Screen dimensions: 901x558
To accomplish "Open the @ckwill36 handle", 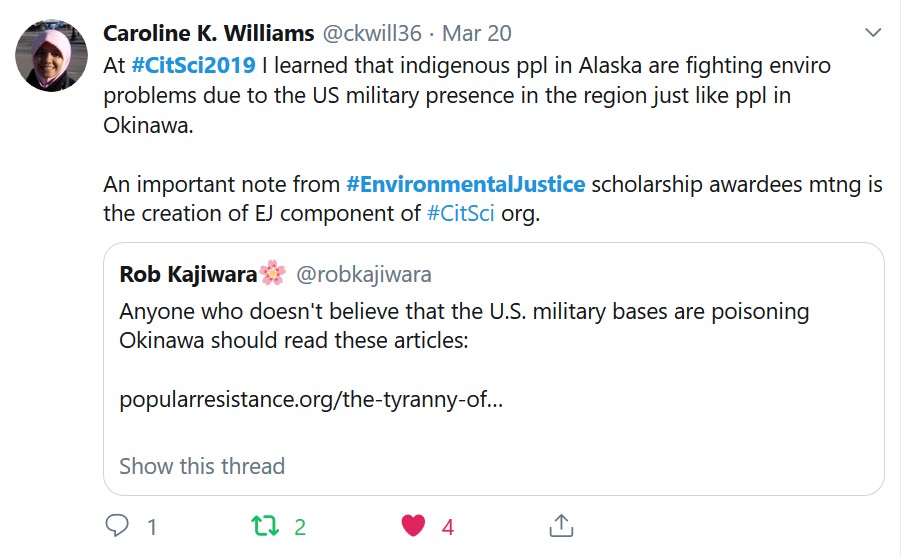I will click(371, 33).
